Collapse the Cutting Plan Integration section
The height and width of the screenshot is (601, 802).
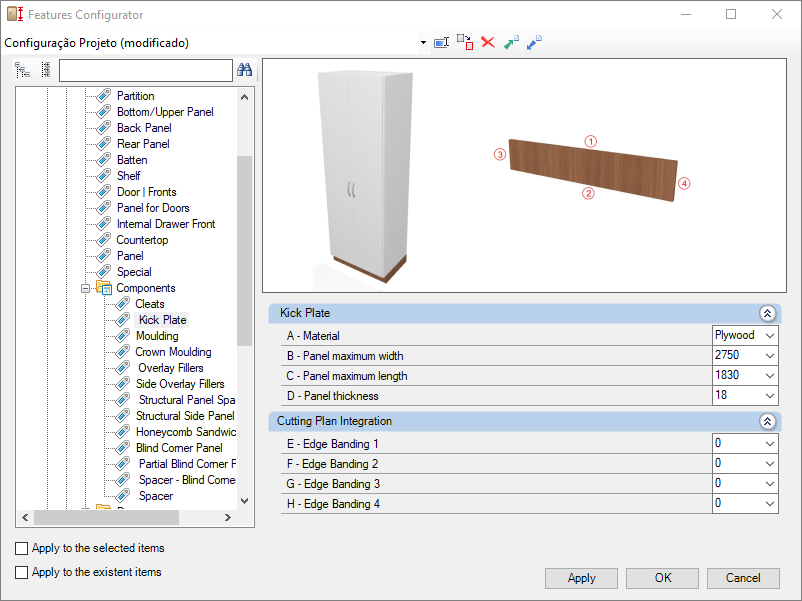(767, 421)
